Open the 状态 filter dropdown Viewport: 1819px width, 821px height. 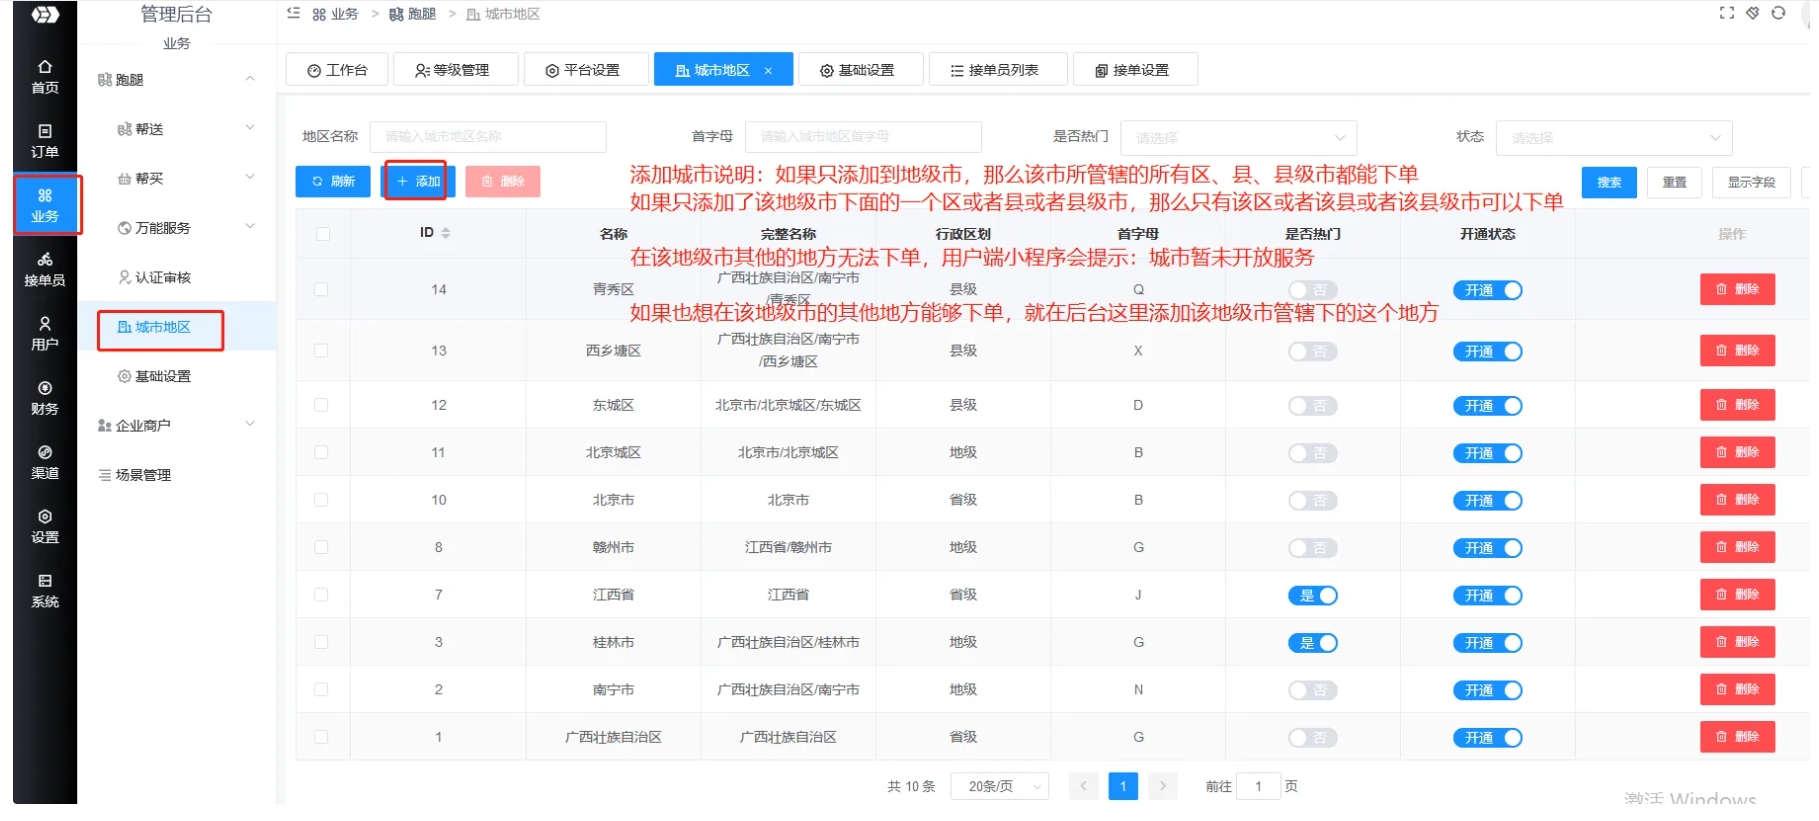pos(1613,137)
